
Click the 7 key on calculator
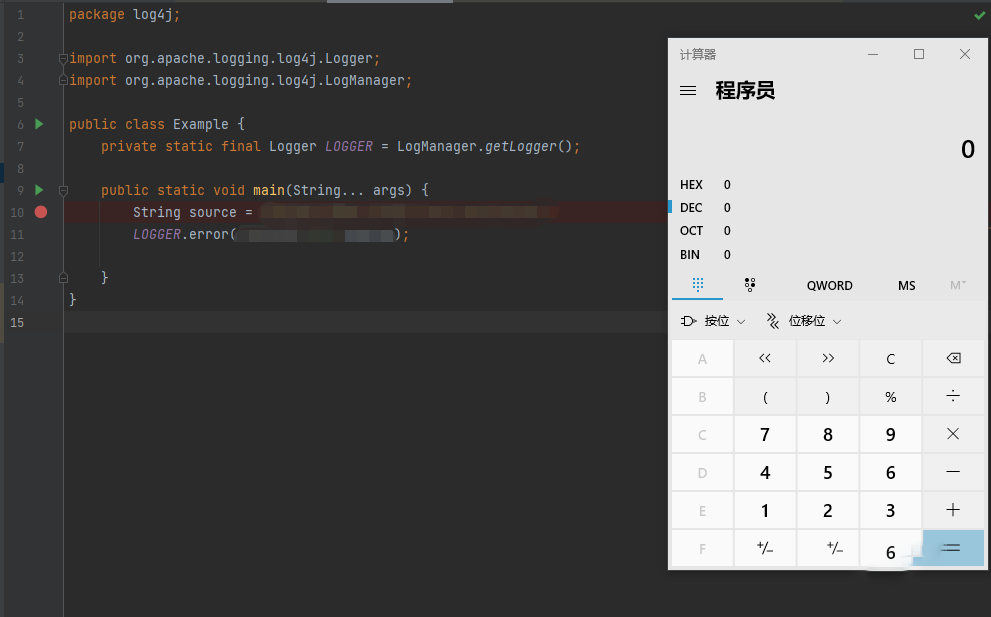pyautogui.click(x=765, y=434)
